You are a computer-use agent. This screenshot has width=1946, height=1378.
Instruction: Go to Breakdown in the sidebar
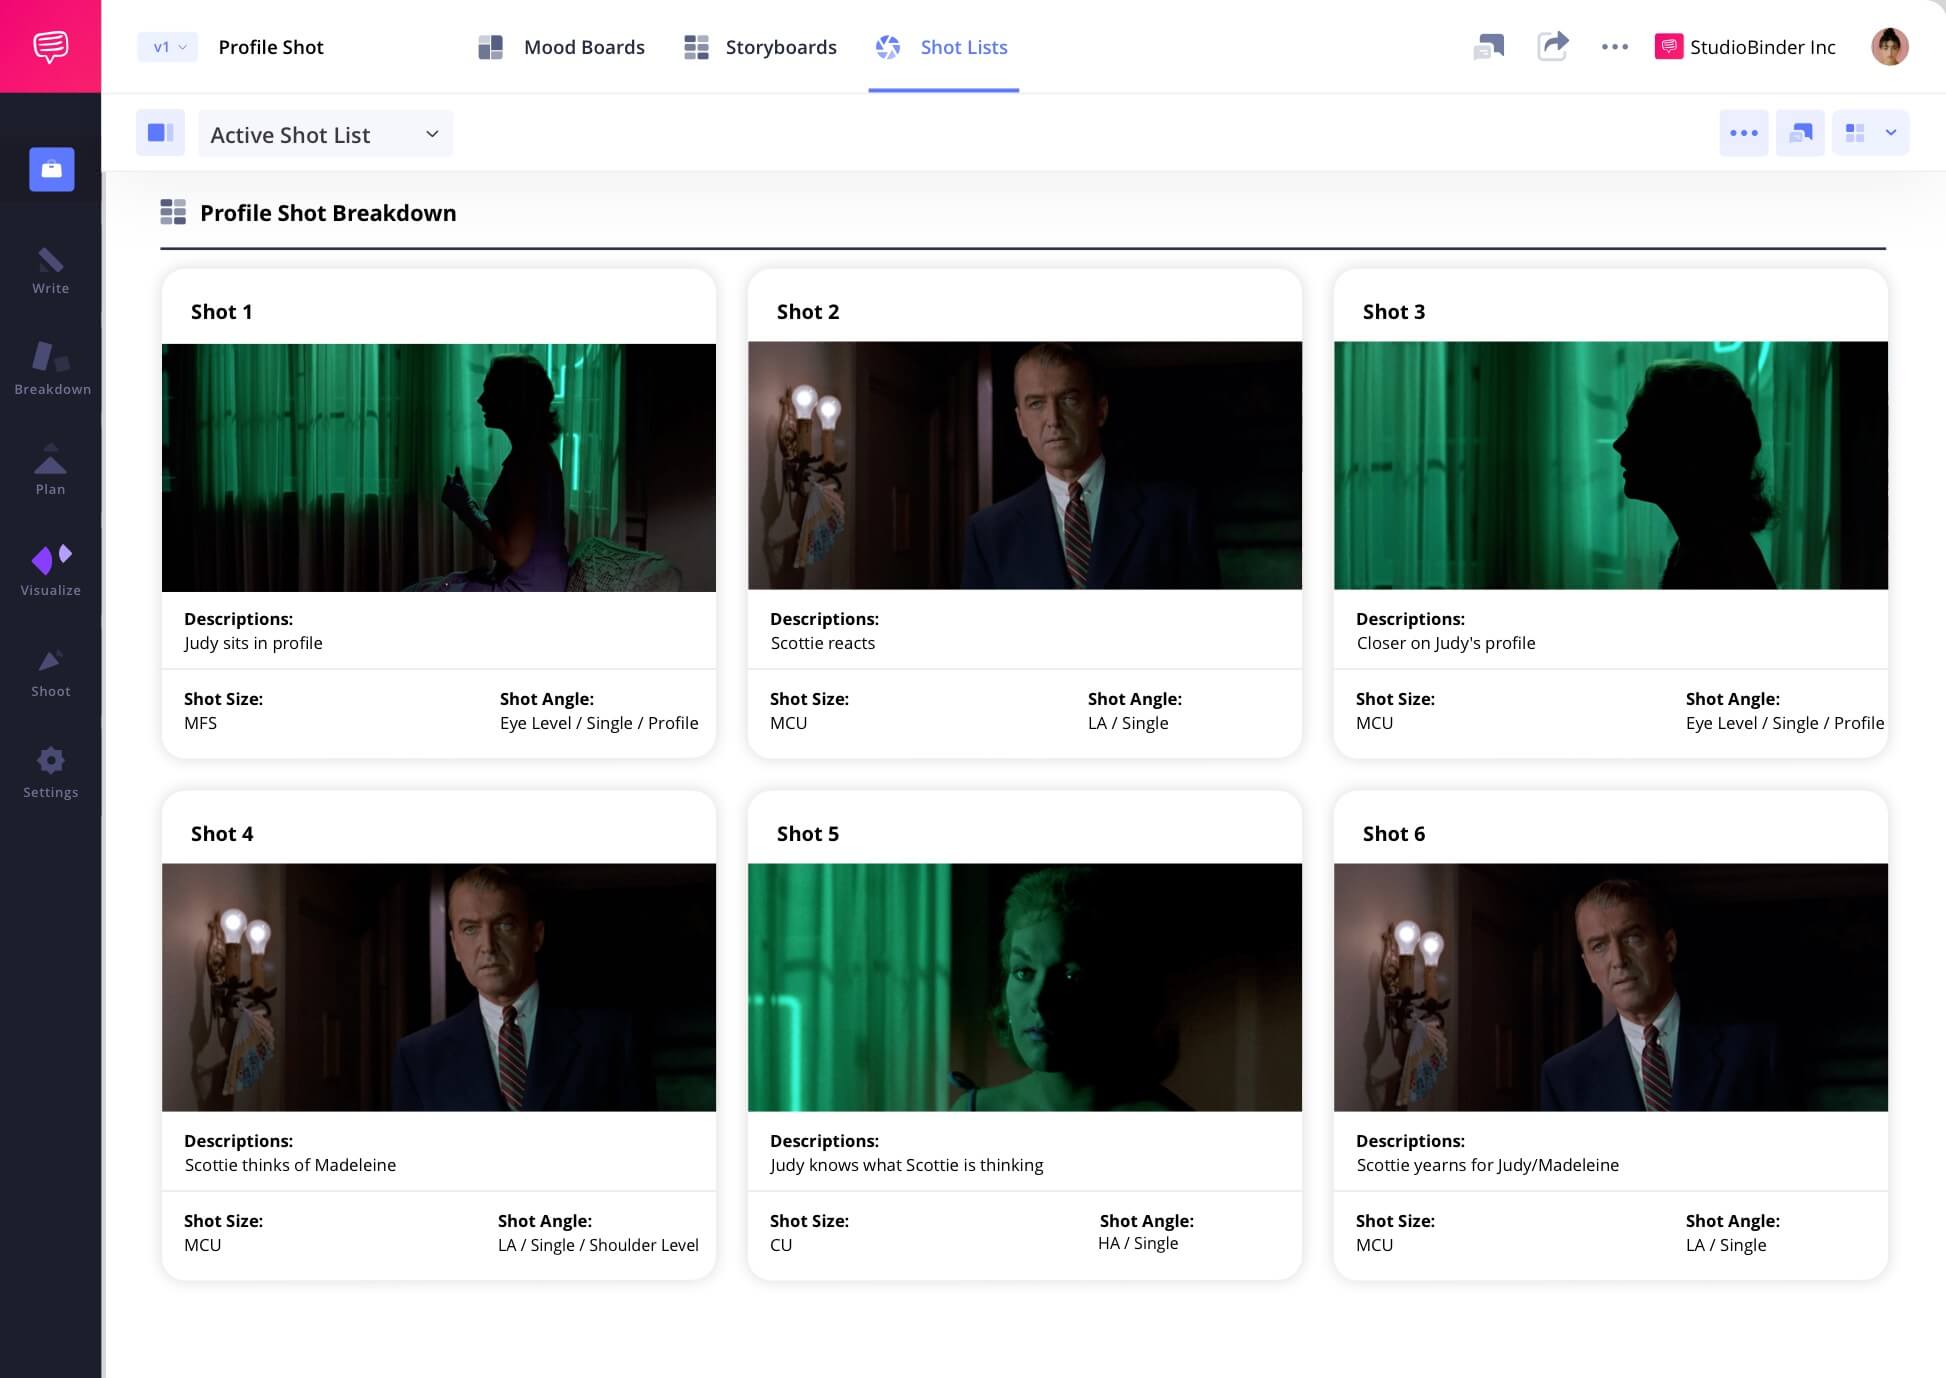52,368
